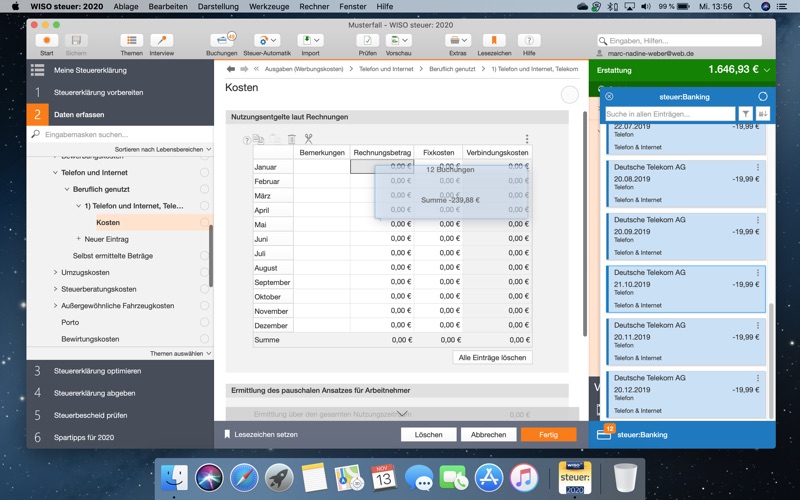Close the steuer:Banking panel with X icon
Screen dimensions: 800x500
coord(609,96)
